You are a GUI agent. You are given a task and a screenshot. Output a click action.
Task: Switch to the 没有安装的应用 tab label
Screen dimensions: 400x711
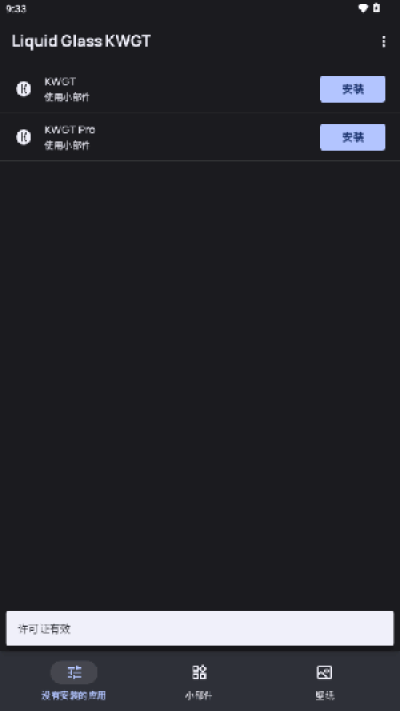[x=73, y=695]
